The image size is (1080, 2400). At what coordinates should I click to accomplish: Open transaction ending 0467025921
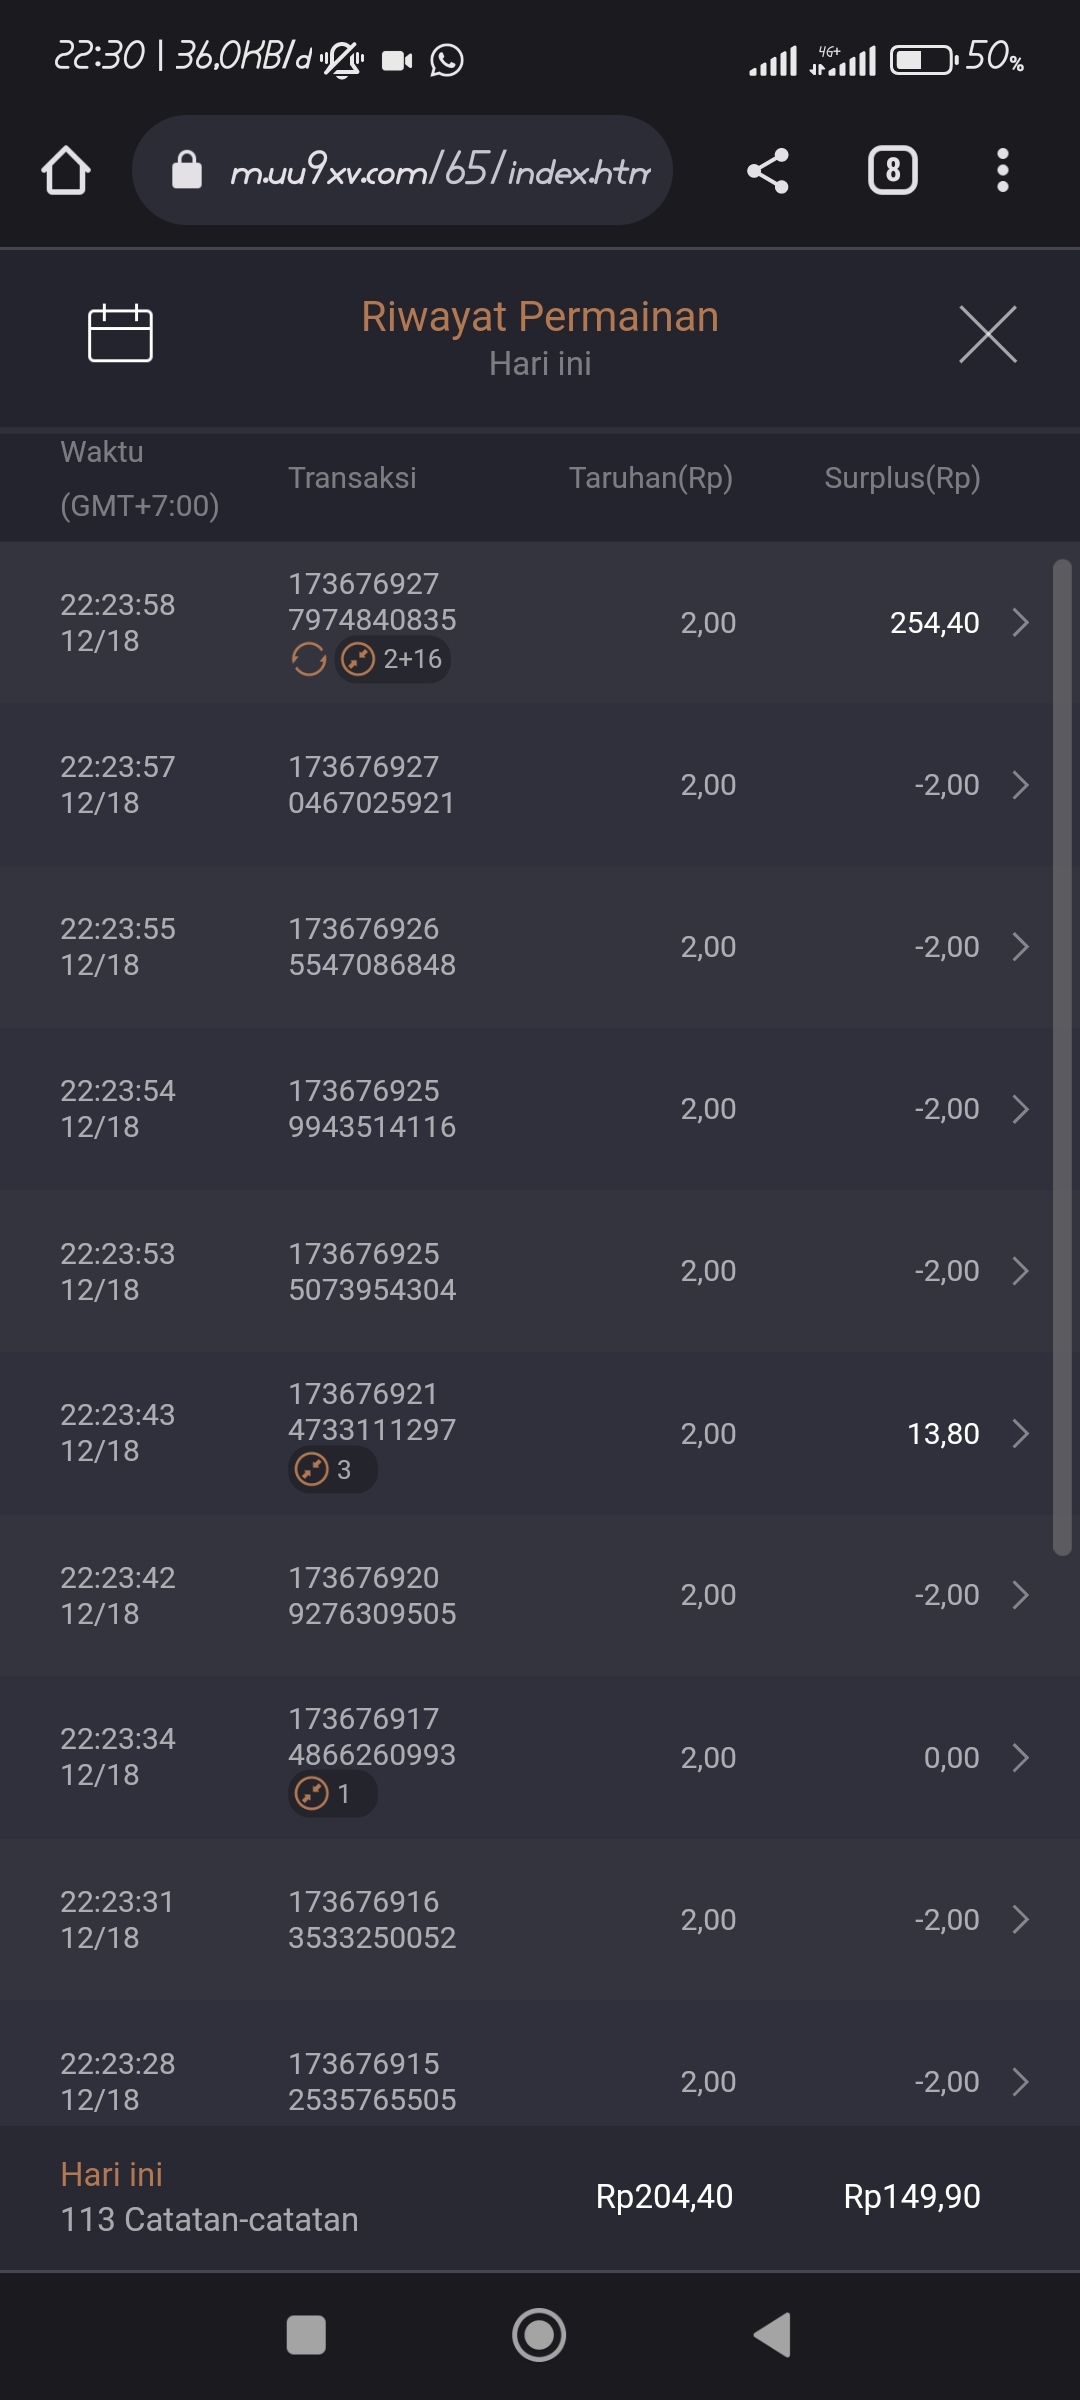(371, 785)
